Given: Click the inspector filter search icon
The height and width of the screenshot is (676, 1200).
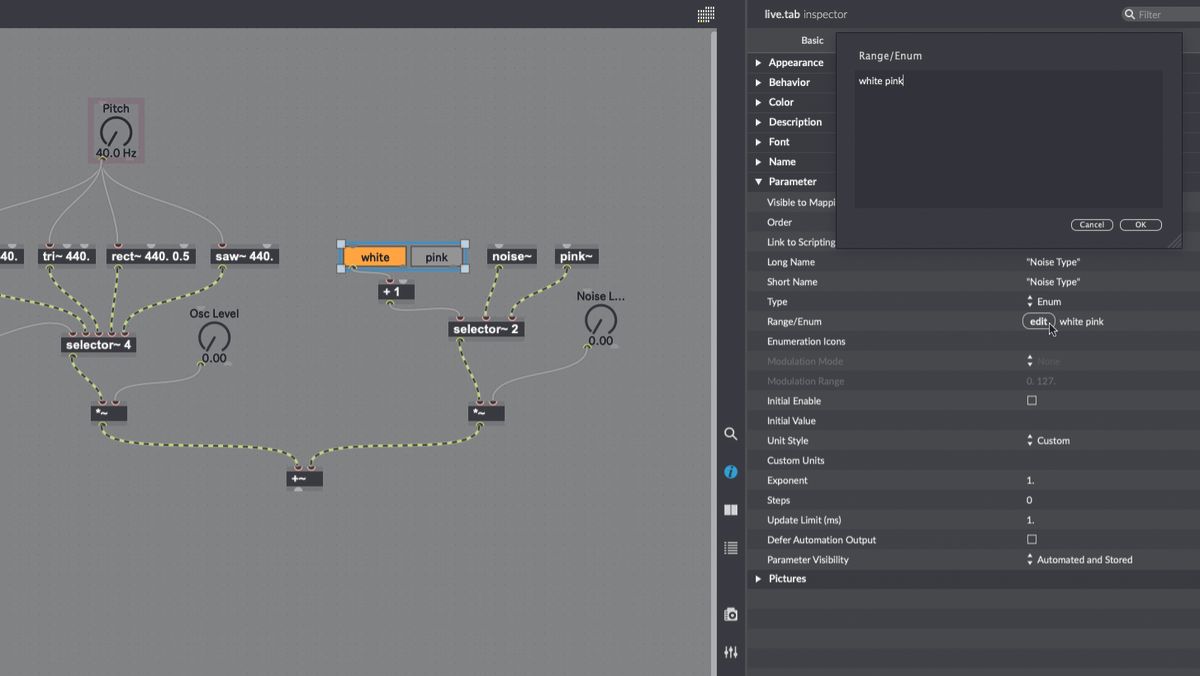Looking at the screenshot, I should point(1130,14).
